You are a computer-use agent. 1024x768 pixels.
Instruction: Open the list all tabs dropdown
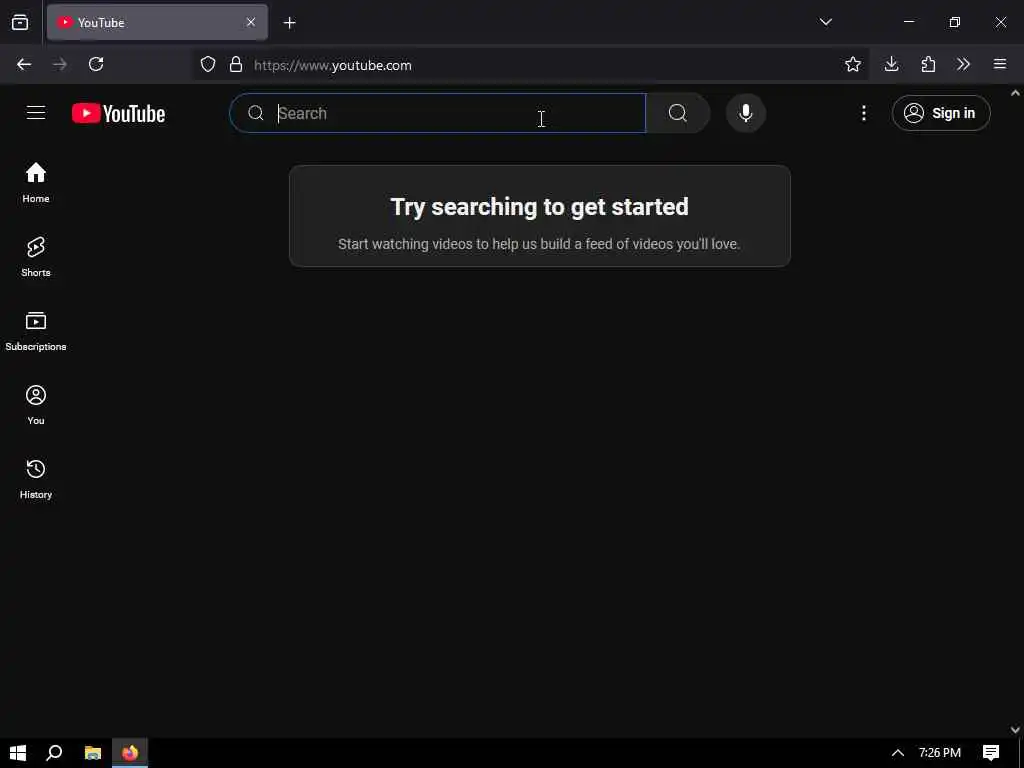825,22
